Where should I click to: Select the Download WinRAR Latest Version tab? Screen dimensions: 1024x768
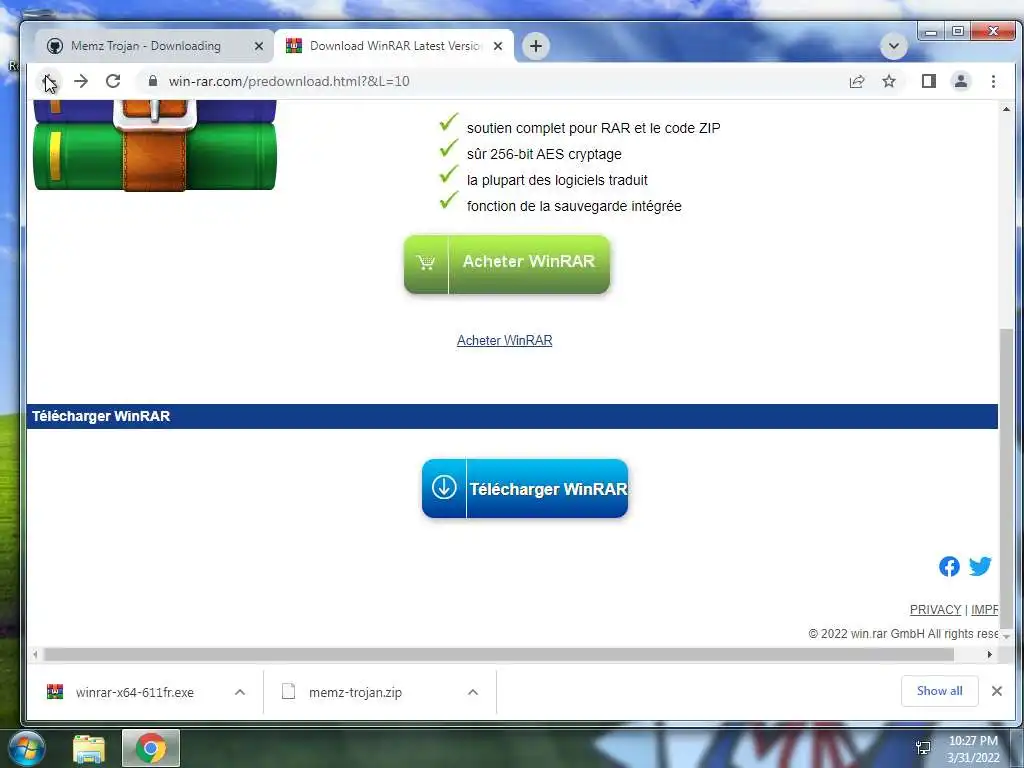click(x=394, y=46)
